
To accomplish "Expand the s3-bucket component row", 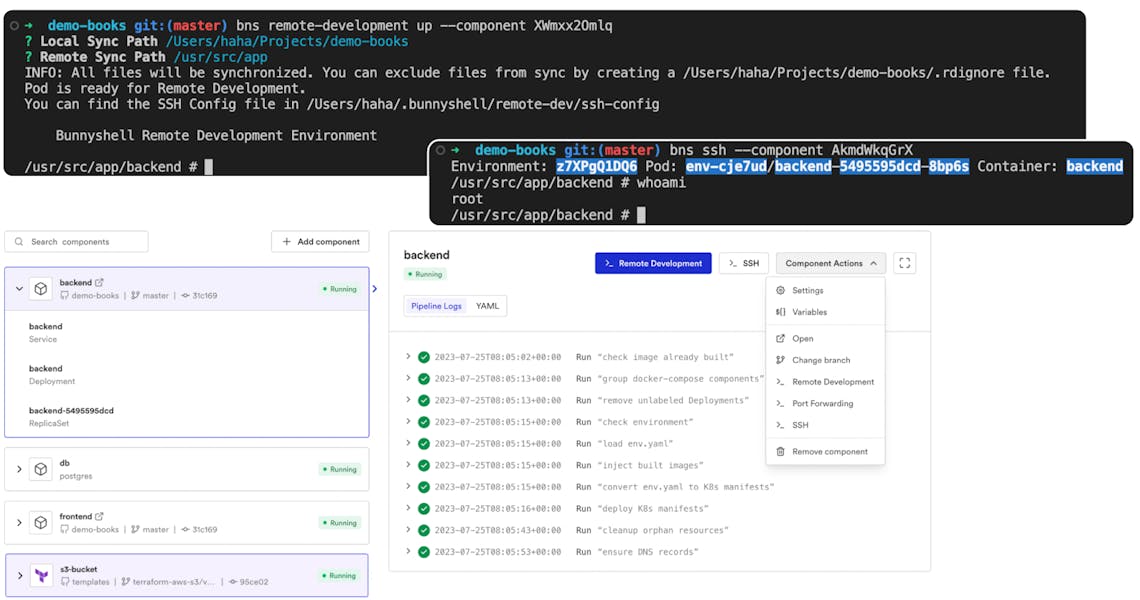I will [19, 576].
